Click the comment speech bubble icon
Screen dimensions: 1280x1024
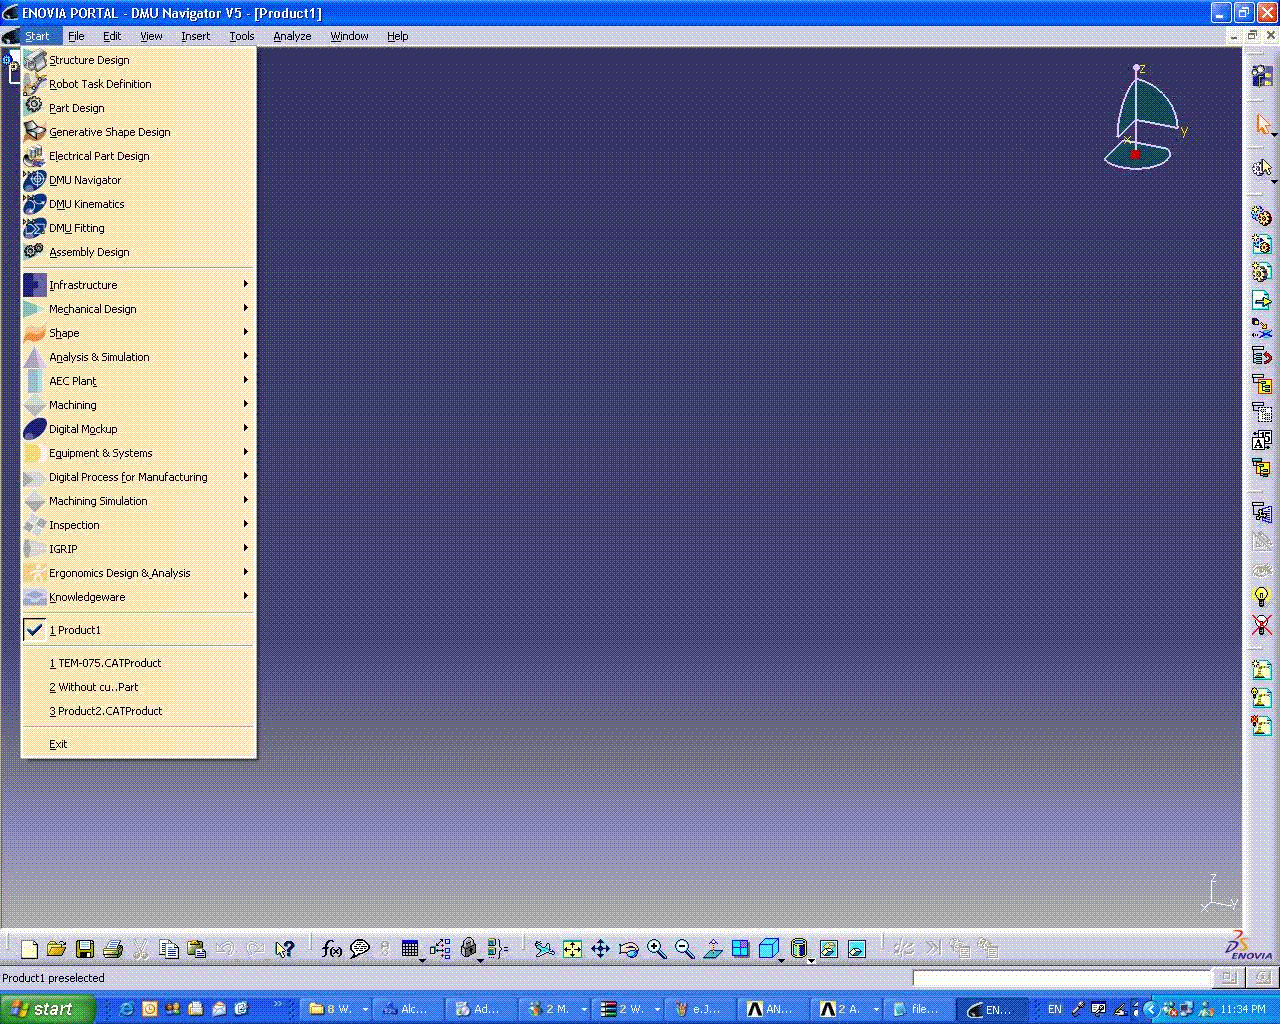click(360, 949)
